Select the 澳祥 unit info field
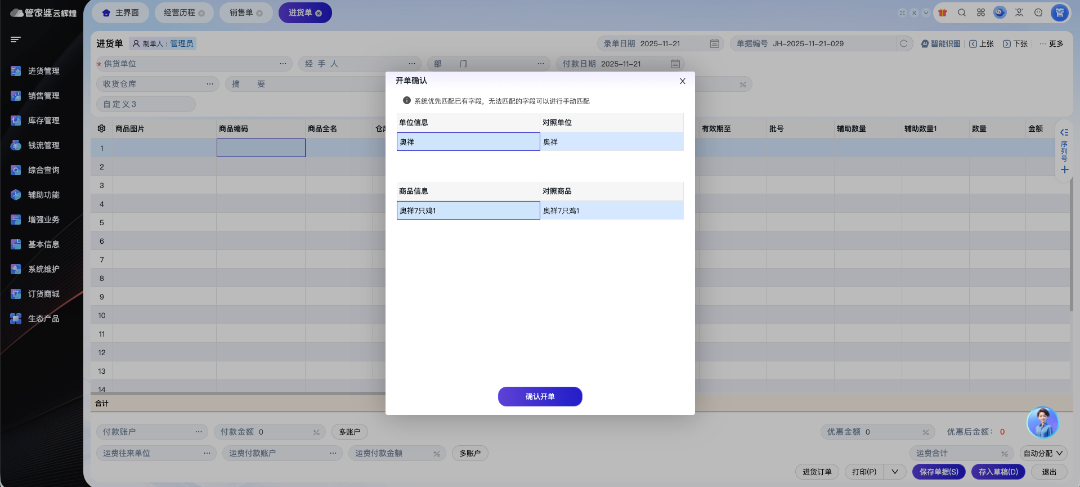This screenshot has width=1080, height=487. 468,142
